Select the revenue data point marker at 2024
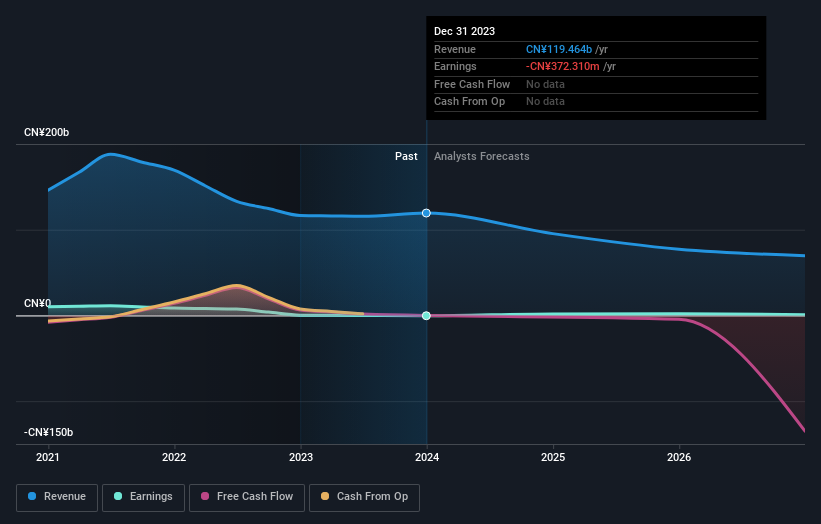821x524 pixels. [426, 213]
